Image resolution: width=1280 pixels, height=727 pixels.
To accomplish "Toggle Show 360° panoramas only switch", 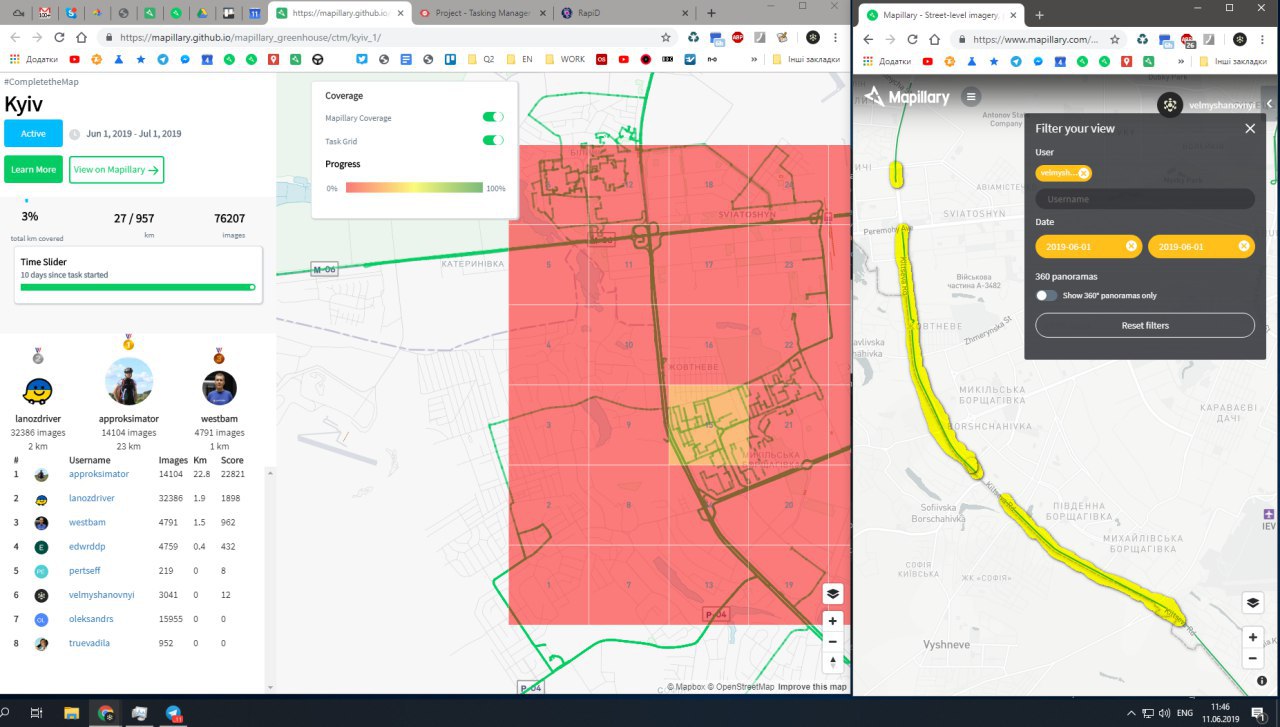I will pyautogui.click(x=1047, y=295).
